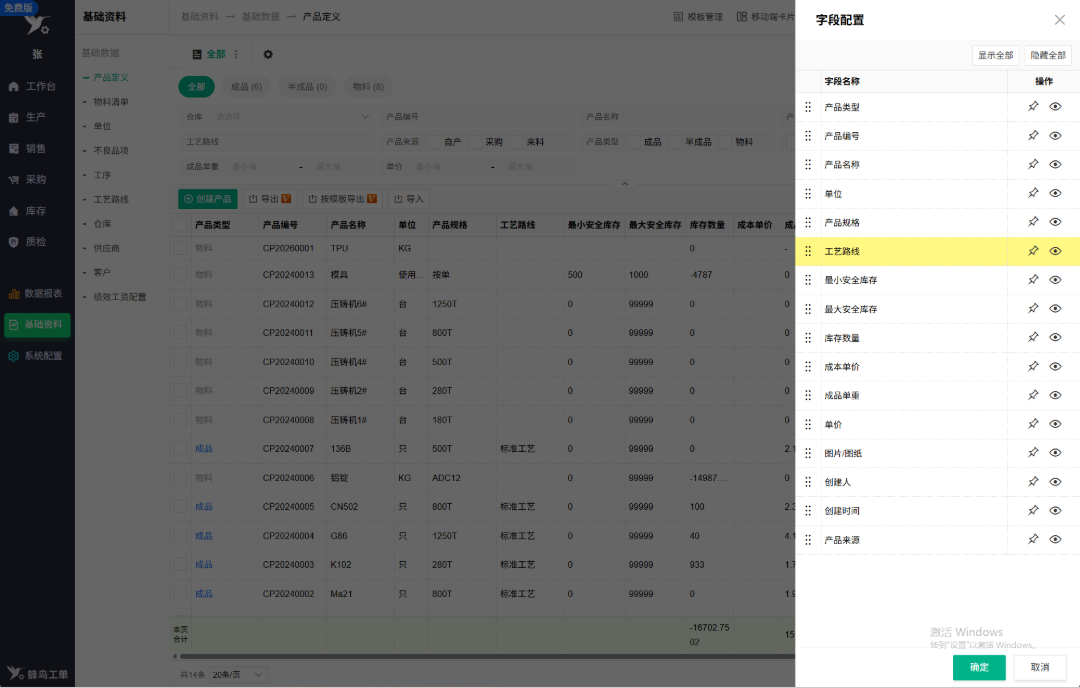Screen dimensions: 1080x688
Task: Pin the 成本单价 field
Action: [x=1032, y=366]
